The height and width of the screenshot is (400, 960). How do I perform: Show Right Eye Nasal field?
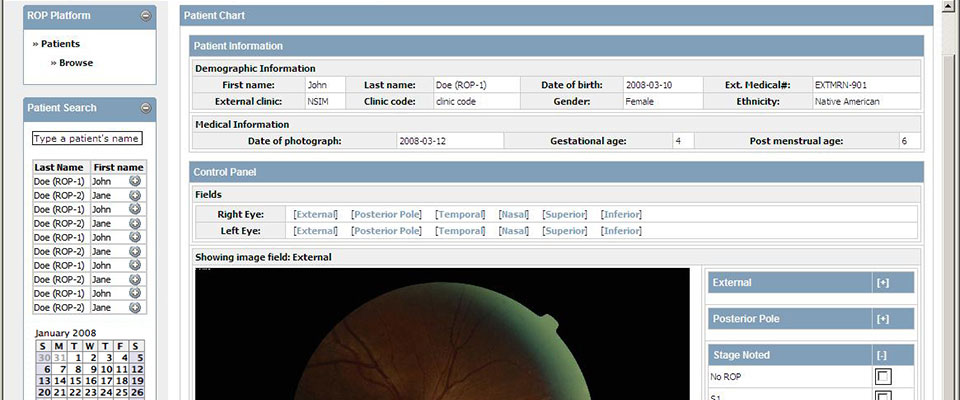pos(514,214)
